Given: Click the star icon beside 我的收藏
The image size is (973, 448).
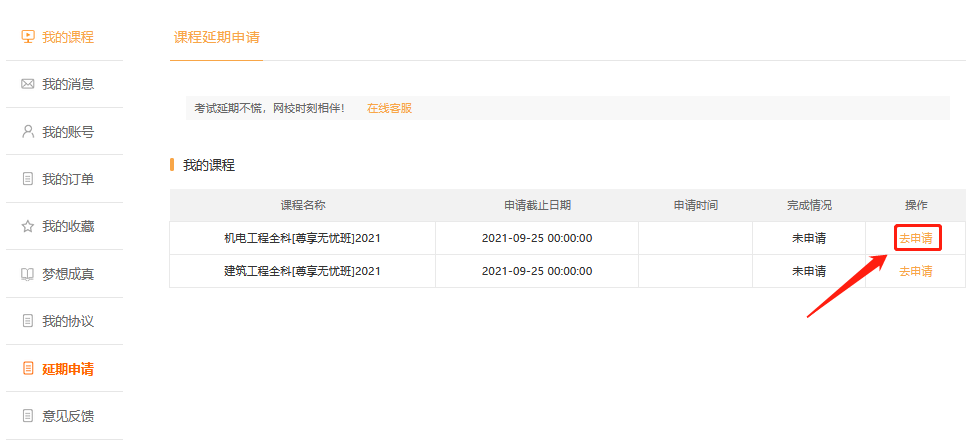Looking at the screenshot, I should [x=28, y=226].
